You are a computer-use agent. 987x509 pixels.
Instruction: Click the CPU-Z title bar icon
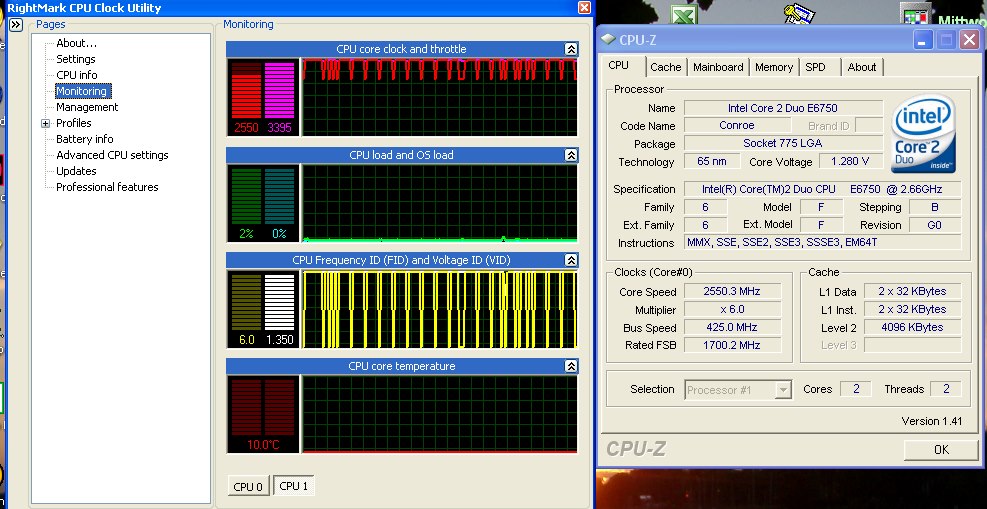608,39
